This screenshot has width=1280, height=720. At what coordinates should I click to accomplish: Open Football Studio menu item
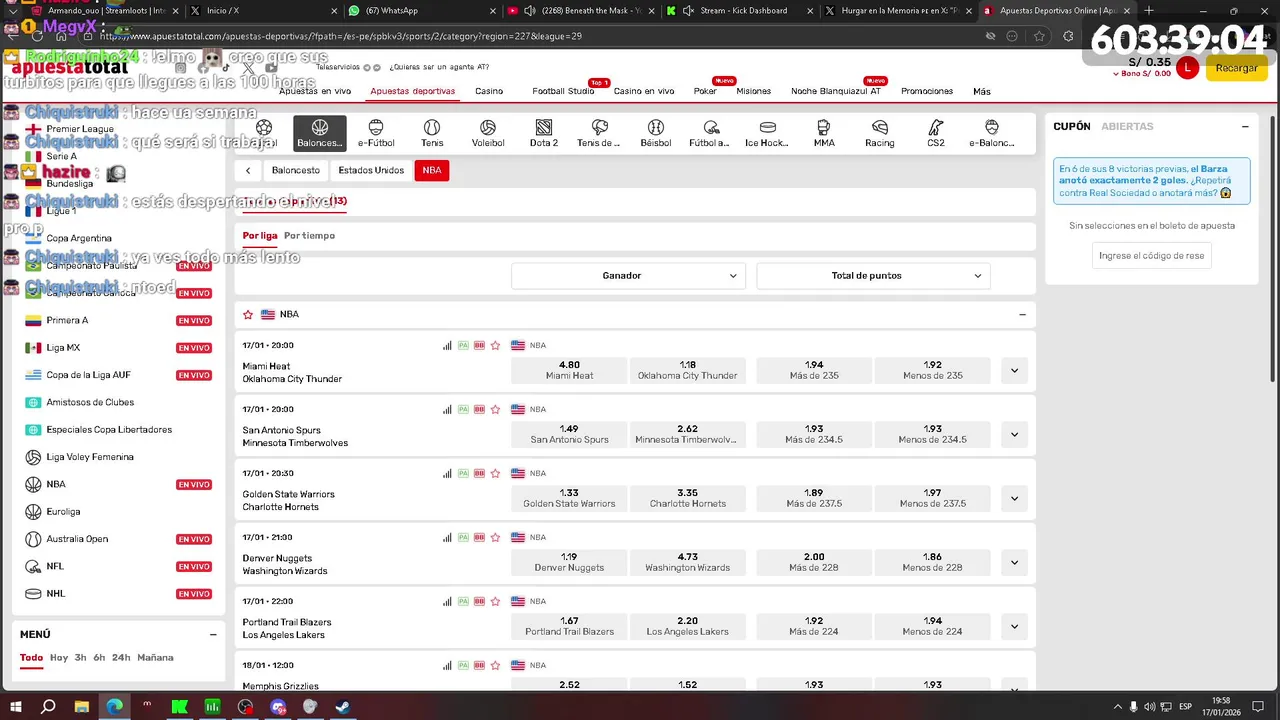[x=563, y=91]
